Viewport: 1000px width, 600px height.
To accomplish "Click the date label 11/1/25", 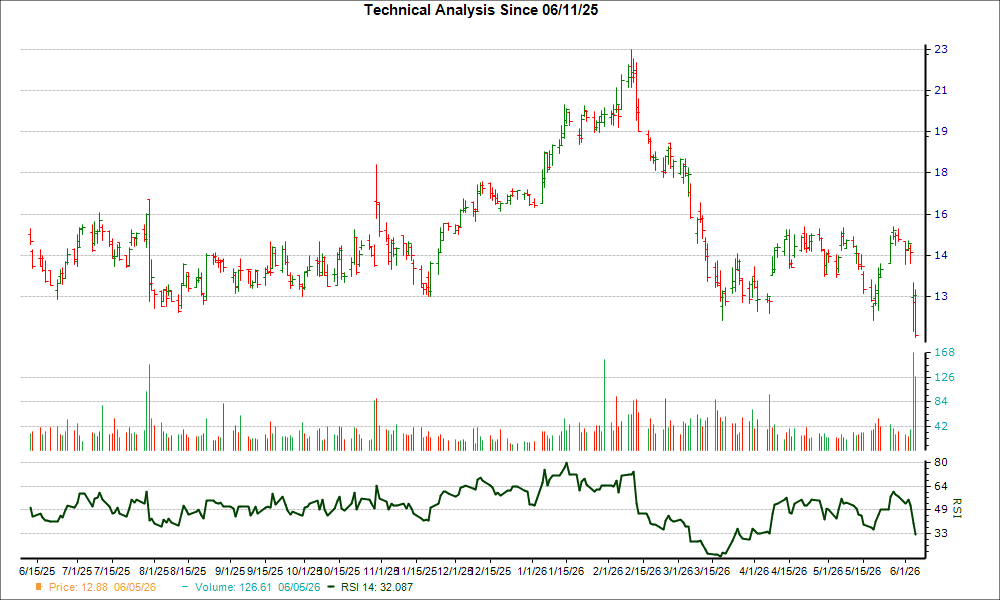I will pos(381,571).
